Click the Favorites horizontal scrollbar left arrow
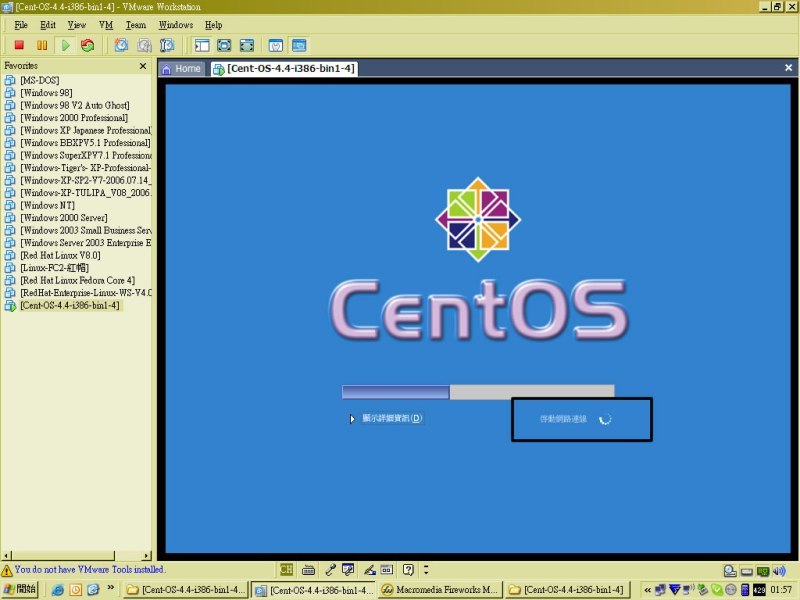 (x=6, y=556)
